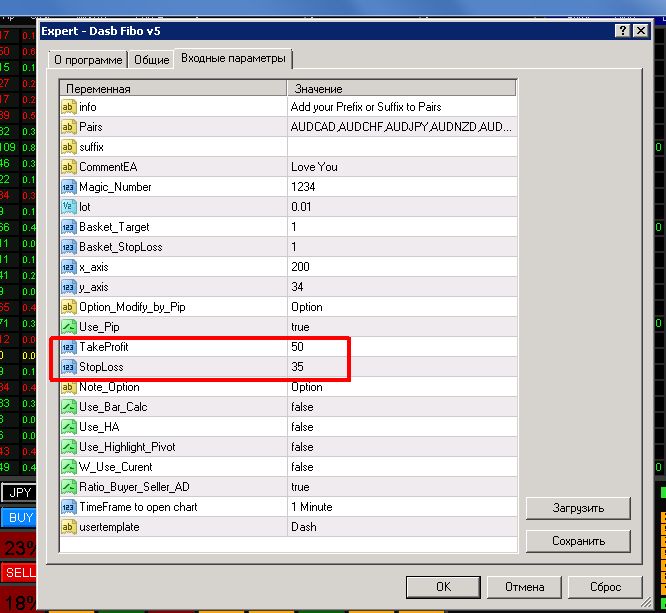Viewport: 666px width, 613px height.
Task: Select the Basket_StopLoss variable name
Action: tap(121, 247)
